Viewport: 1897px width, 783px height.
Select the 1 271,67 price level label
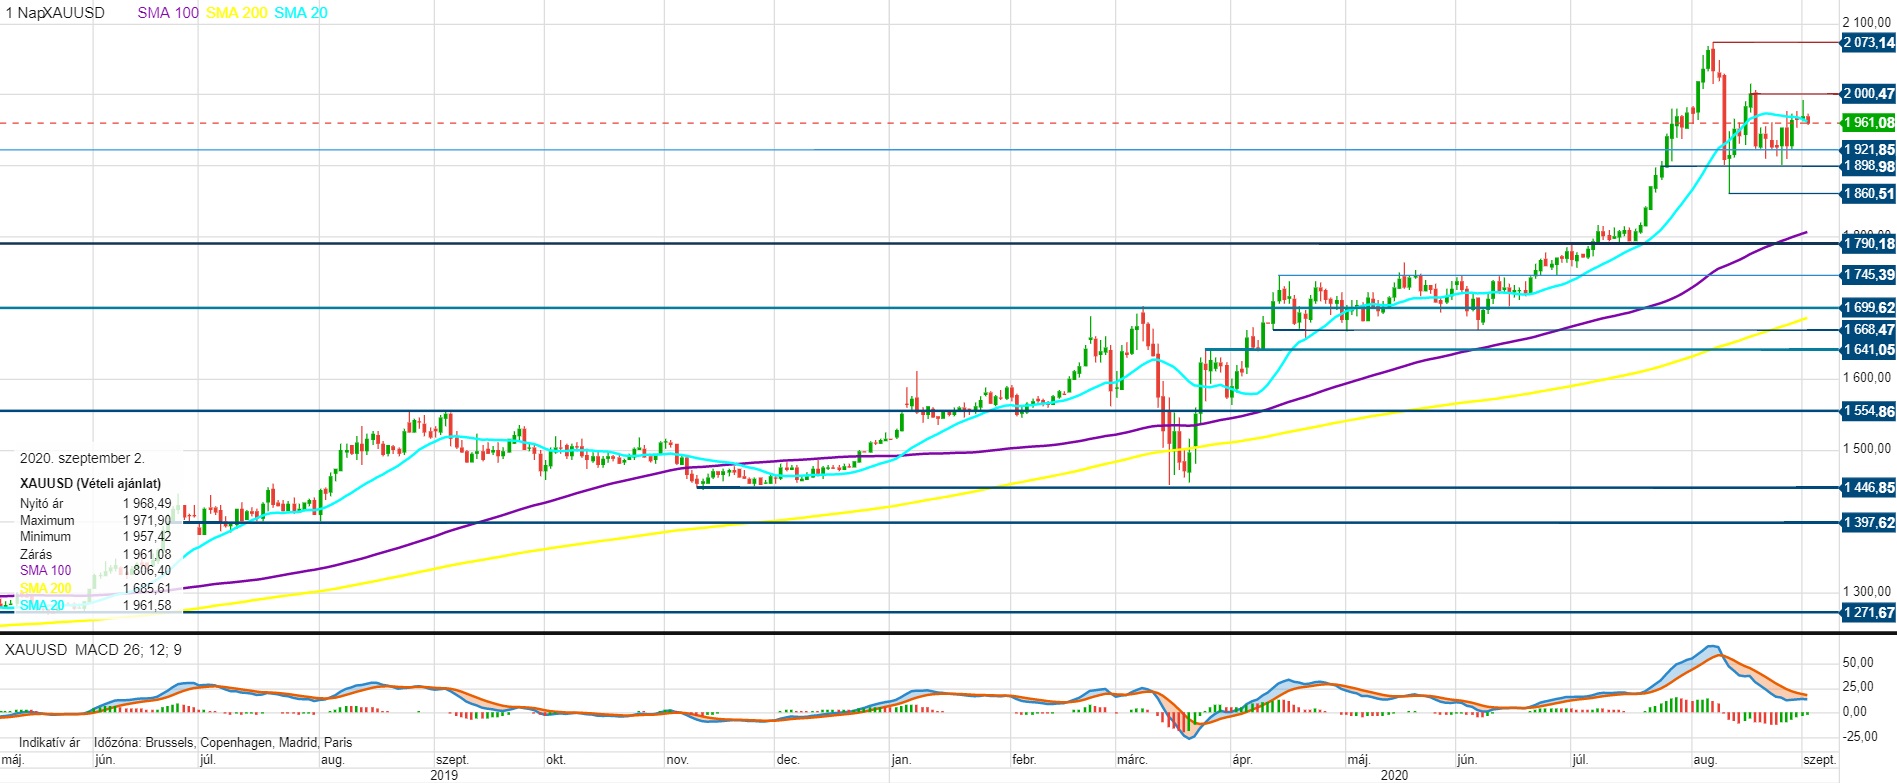point(1869,613)
